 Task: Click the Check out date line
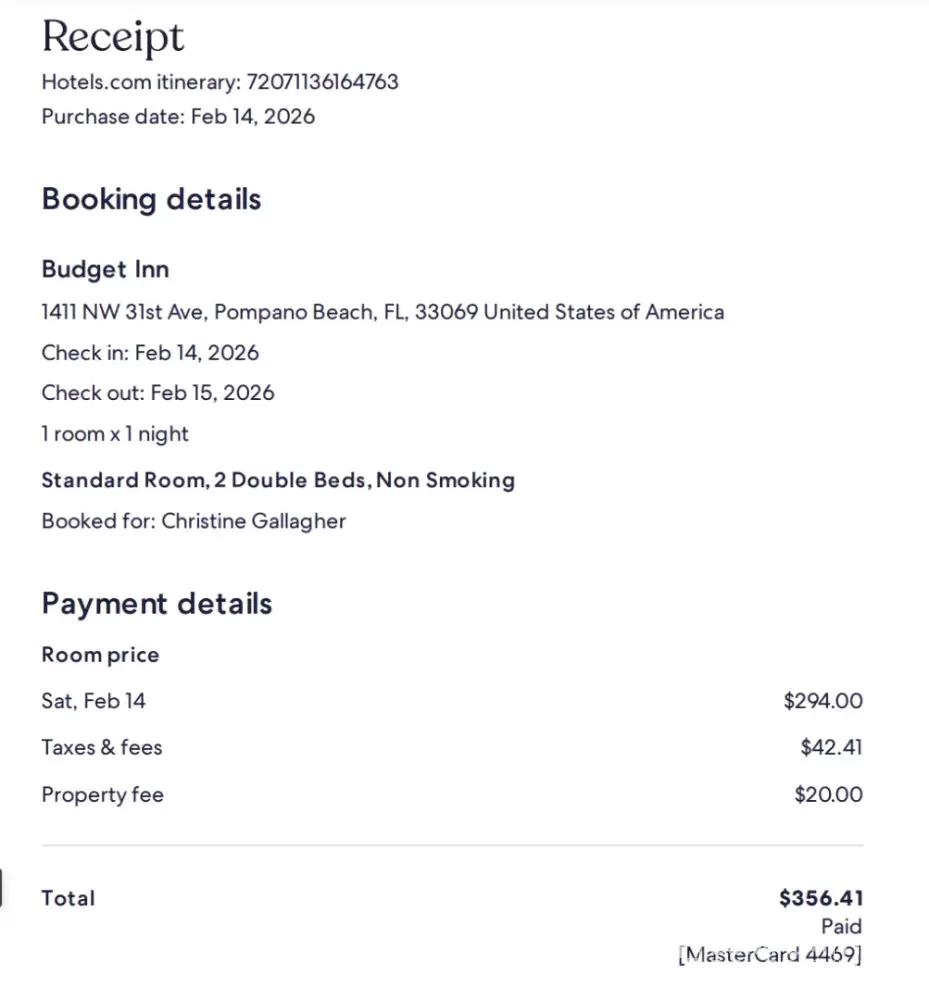pos(158,393)
